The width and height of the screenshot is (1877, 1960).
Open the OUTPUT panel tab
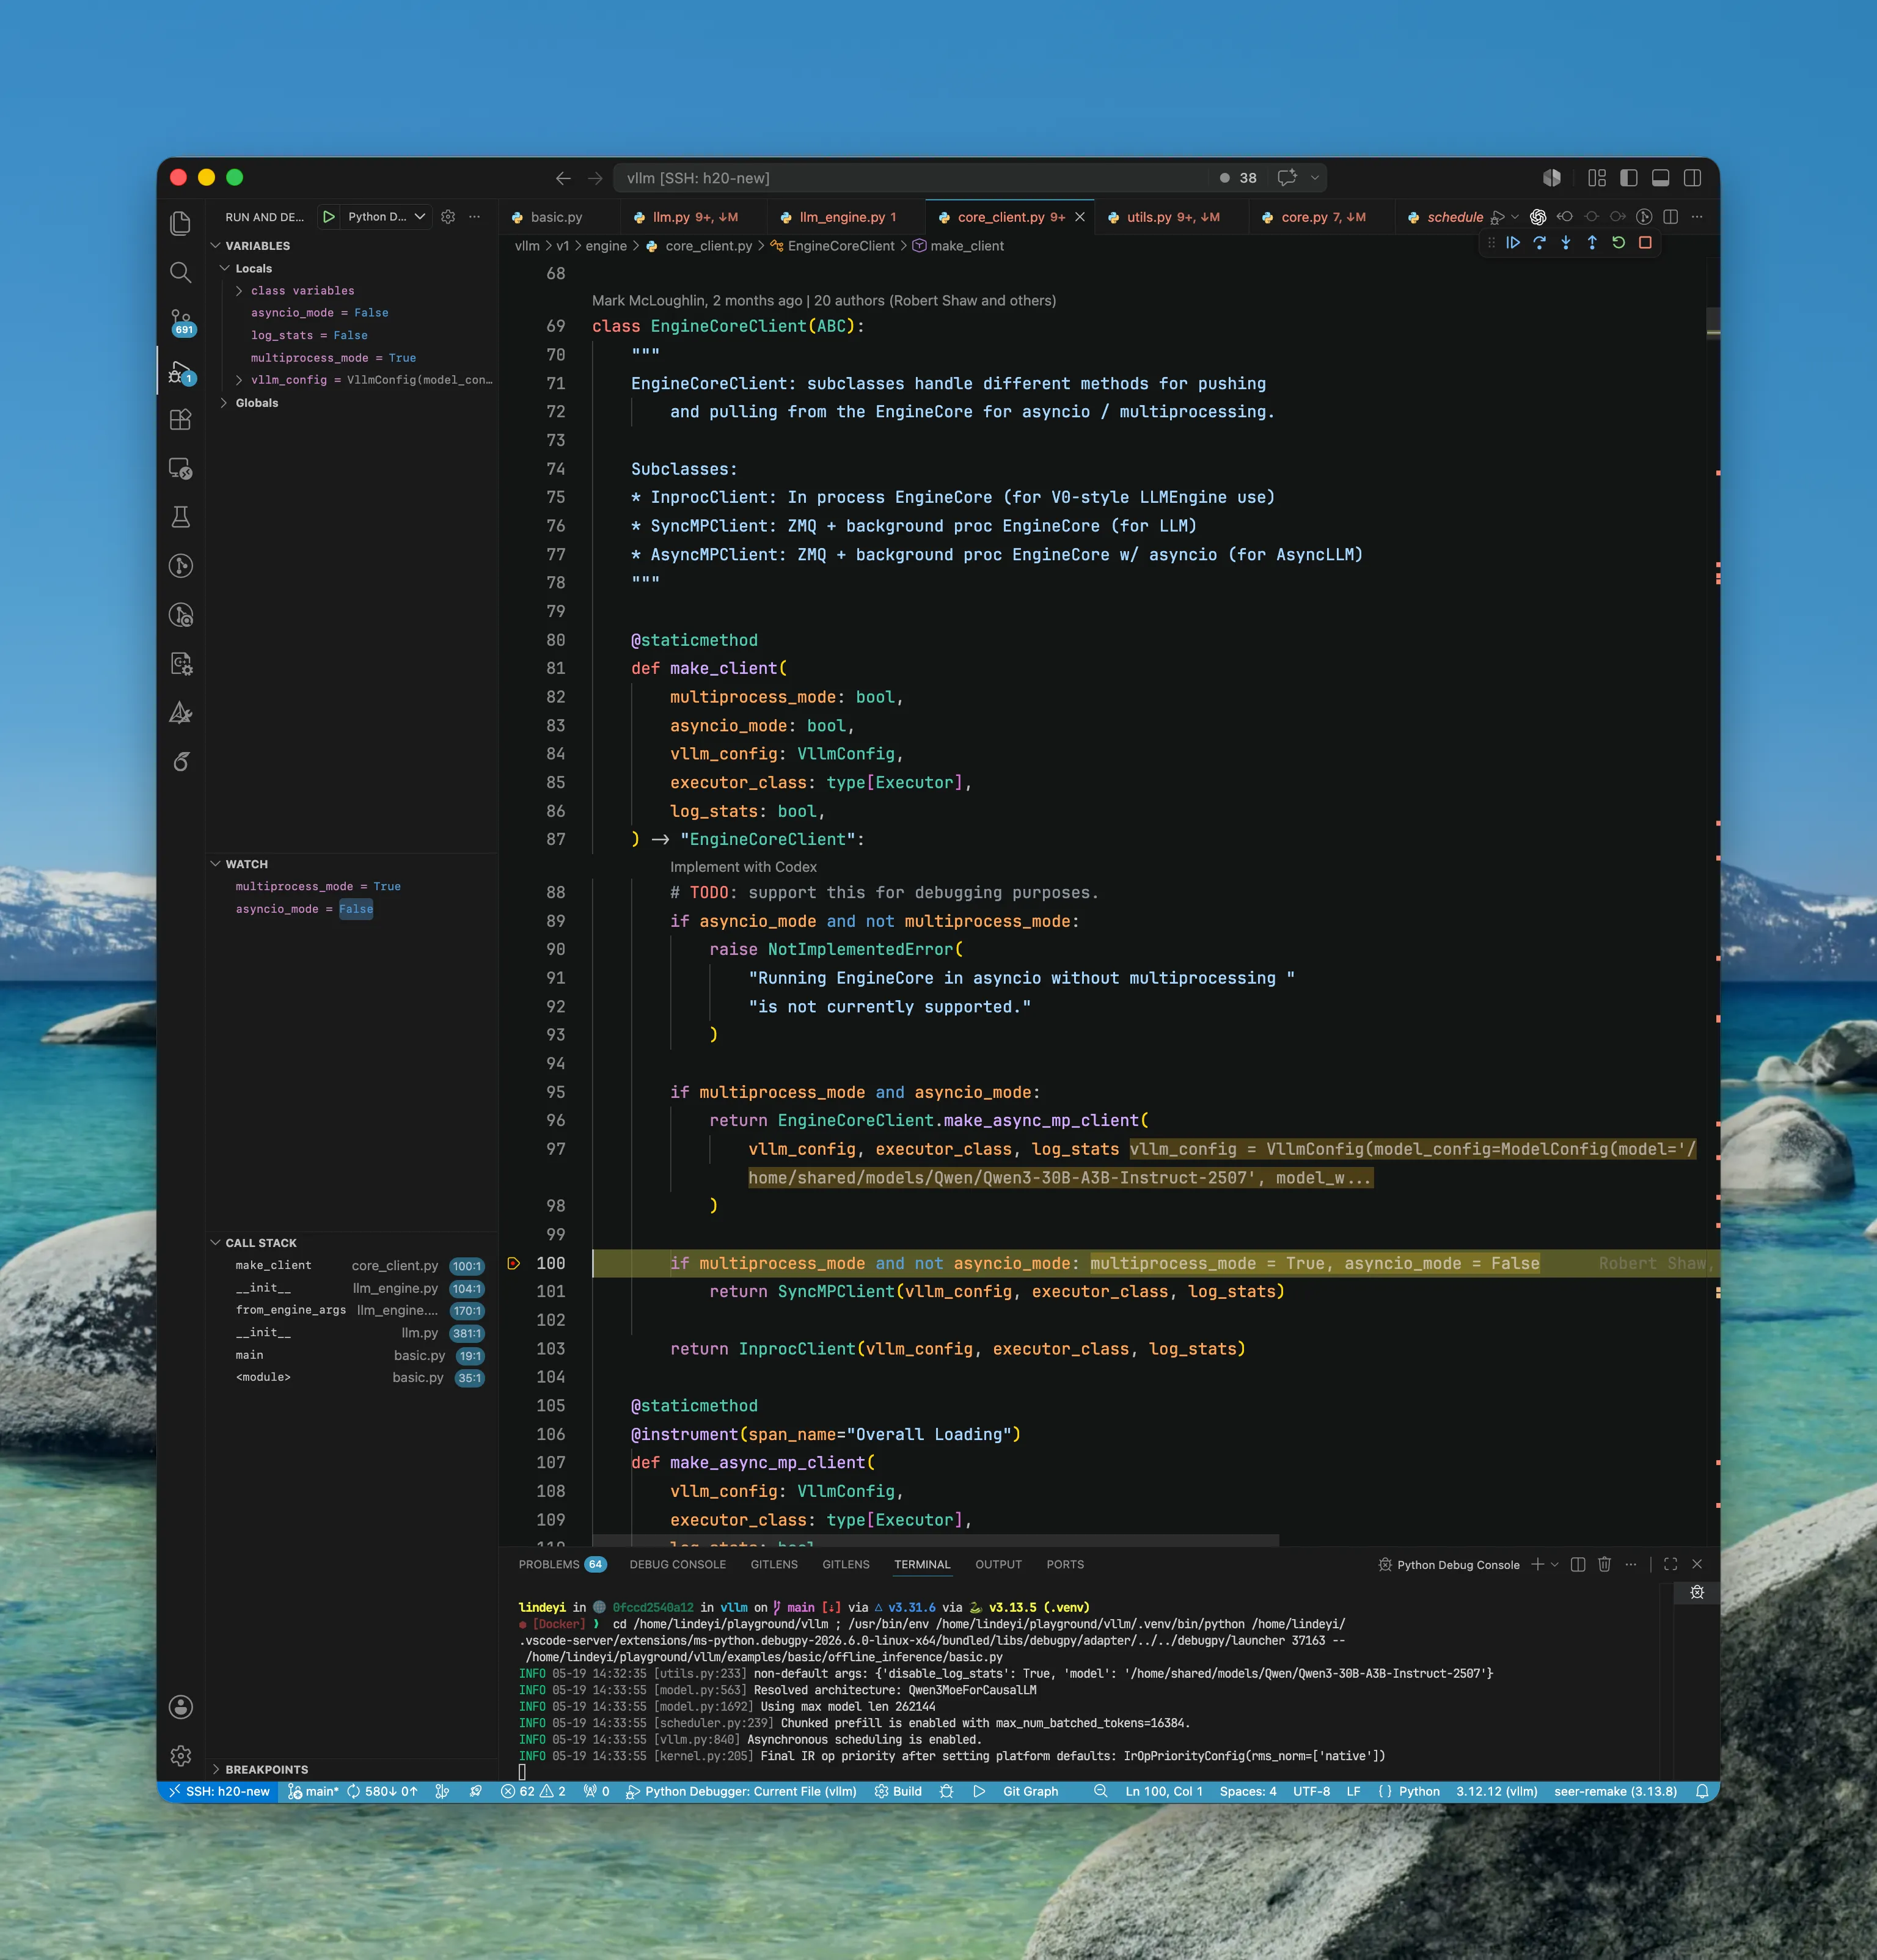998,1564
